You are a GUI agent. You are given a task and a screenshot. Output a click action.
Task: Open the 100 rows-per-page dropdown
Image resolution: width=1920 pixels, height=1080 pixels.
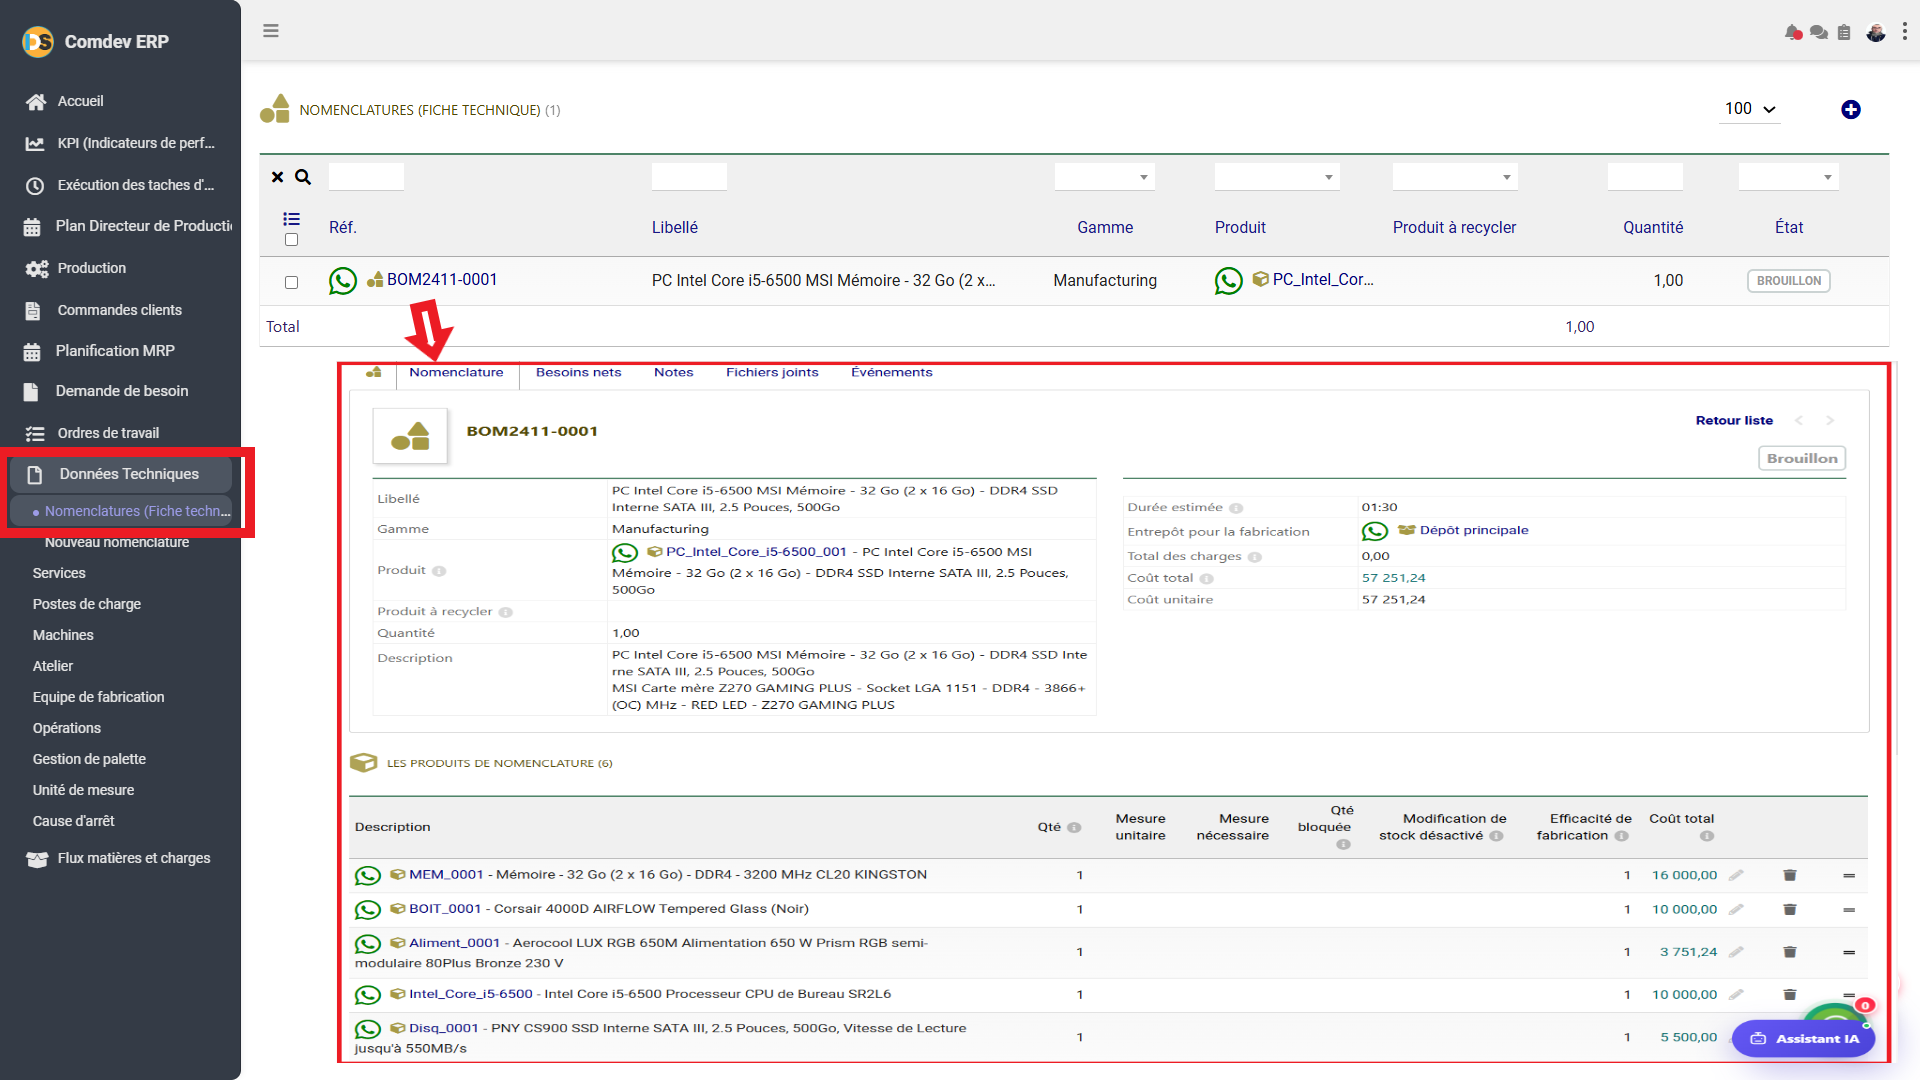1750,109
